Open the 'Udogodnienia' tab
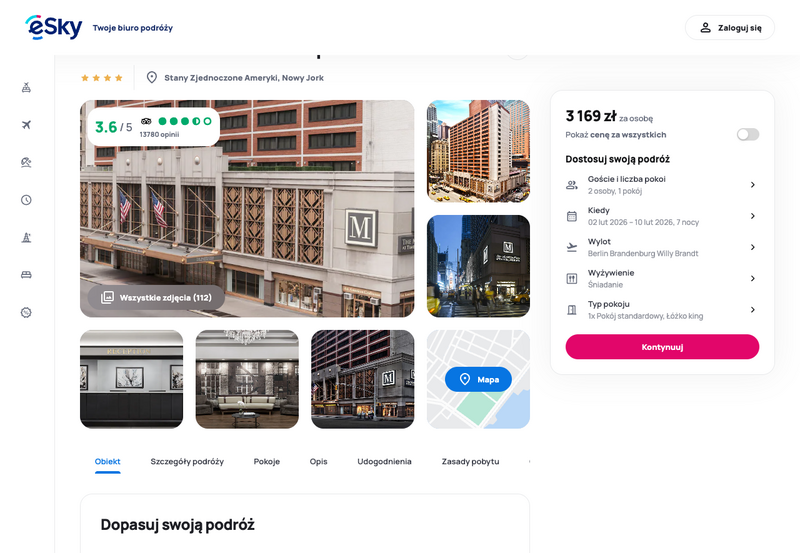Viewport: 800px width, 553px height. tap(384, 462)
